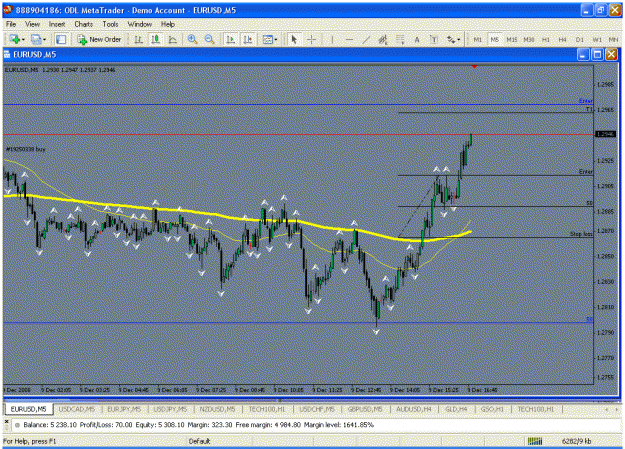Select the Vertical Line drawing tool

click(x=332, y=39)
